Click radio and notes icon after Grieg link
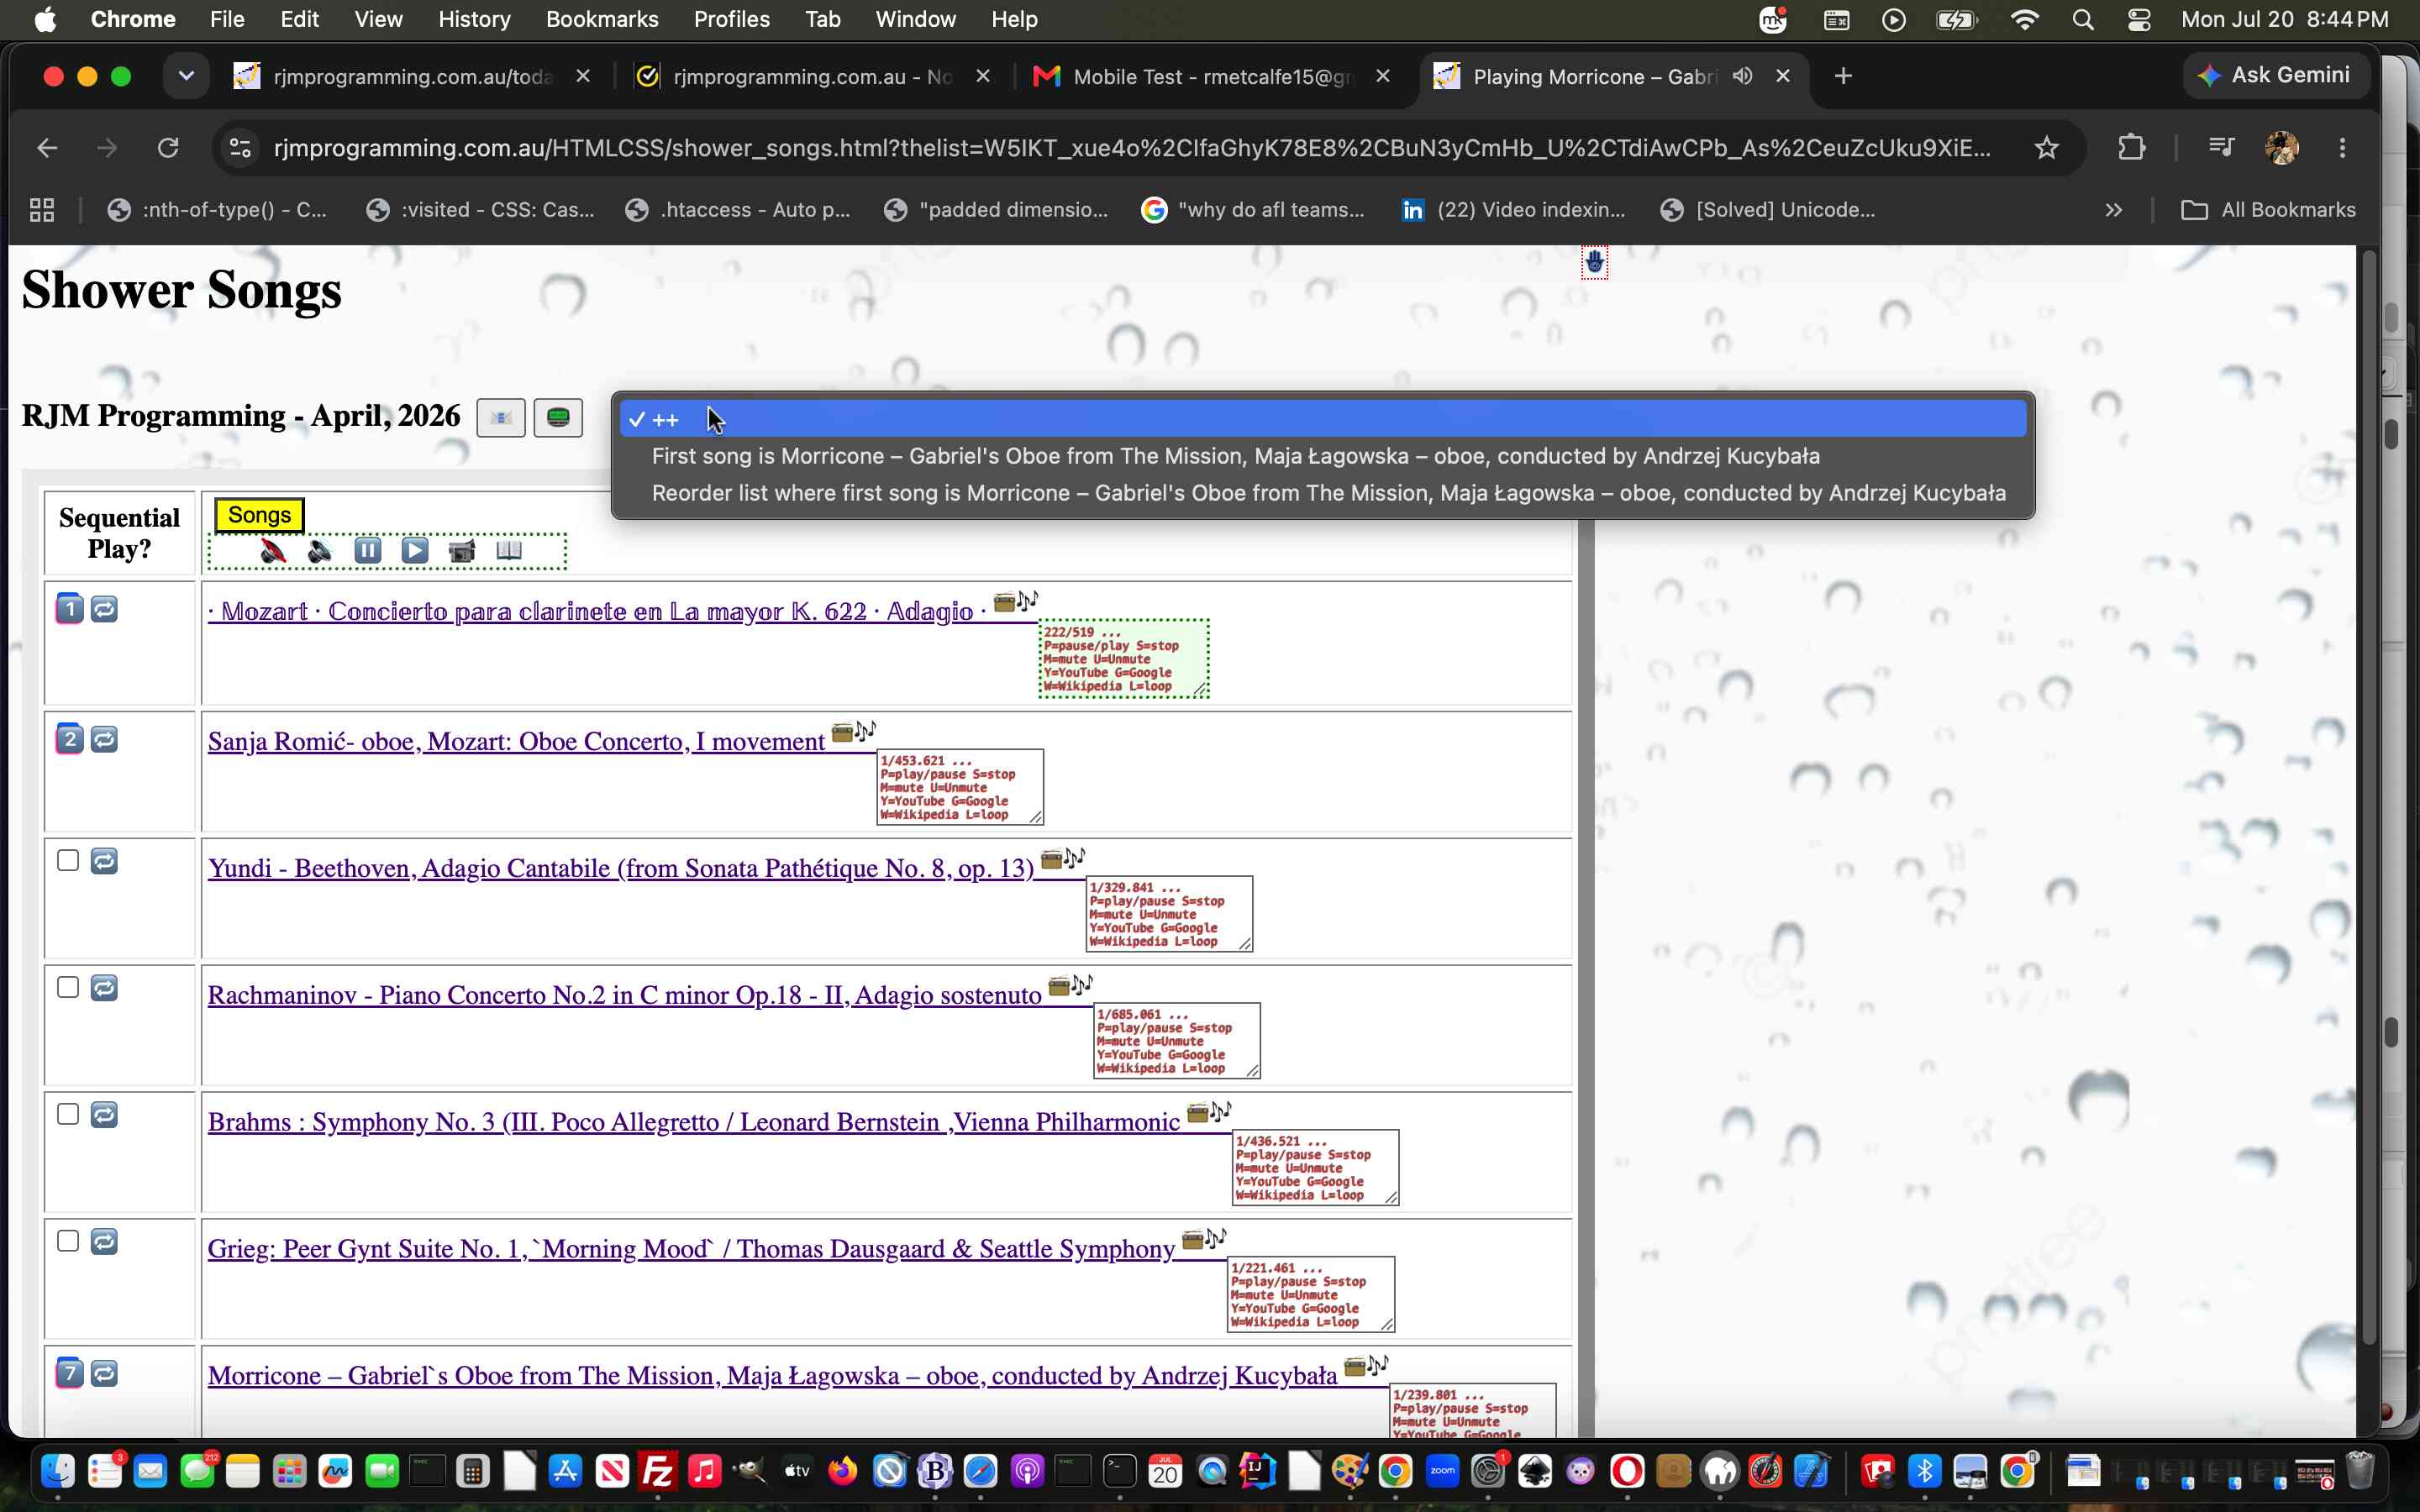 click(x=1204, y=1239)
